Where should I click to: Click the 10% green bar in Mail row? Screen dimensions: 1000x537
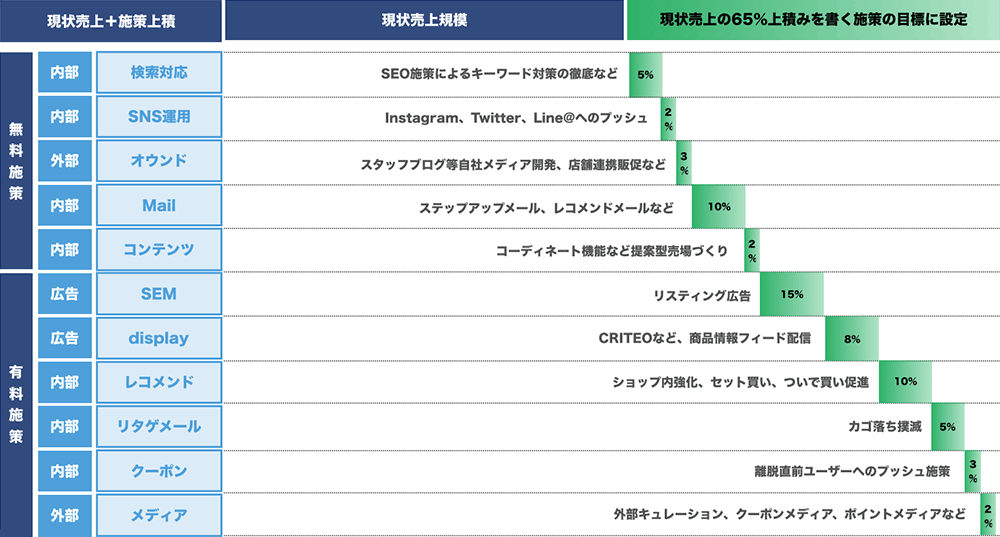[719, 207]
